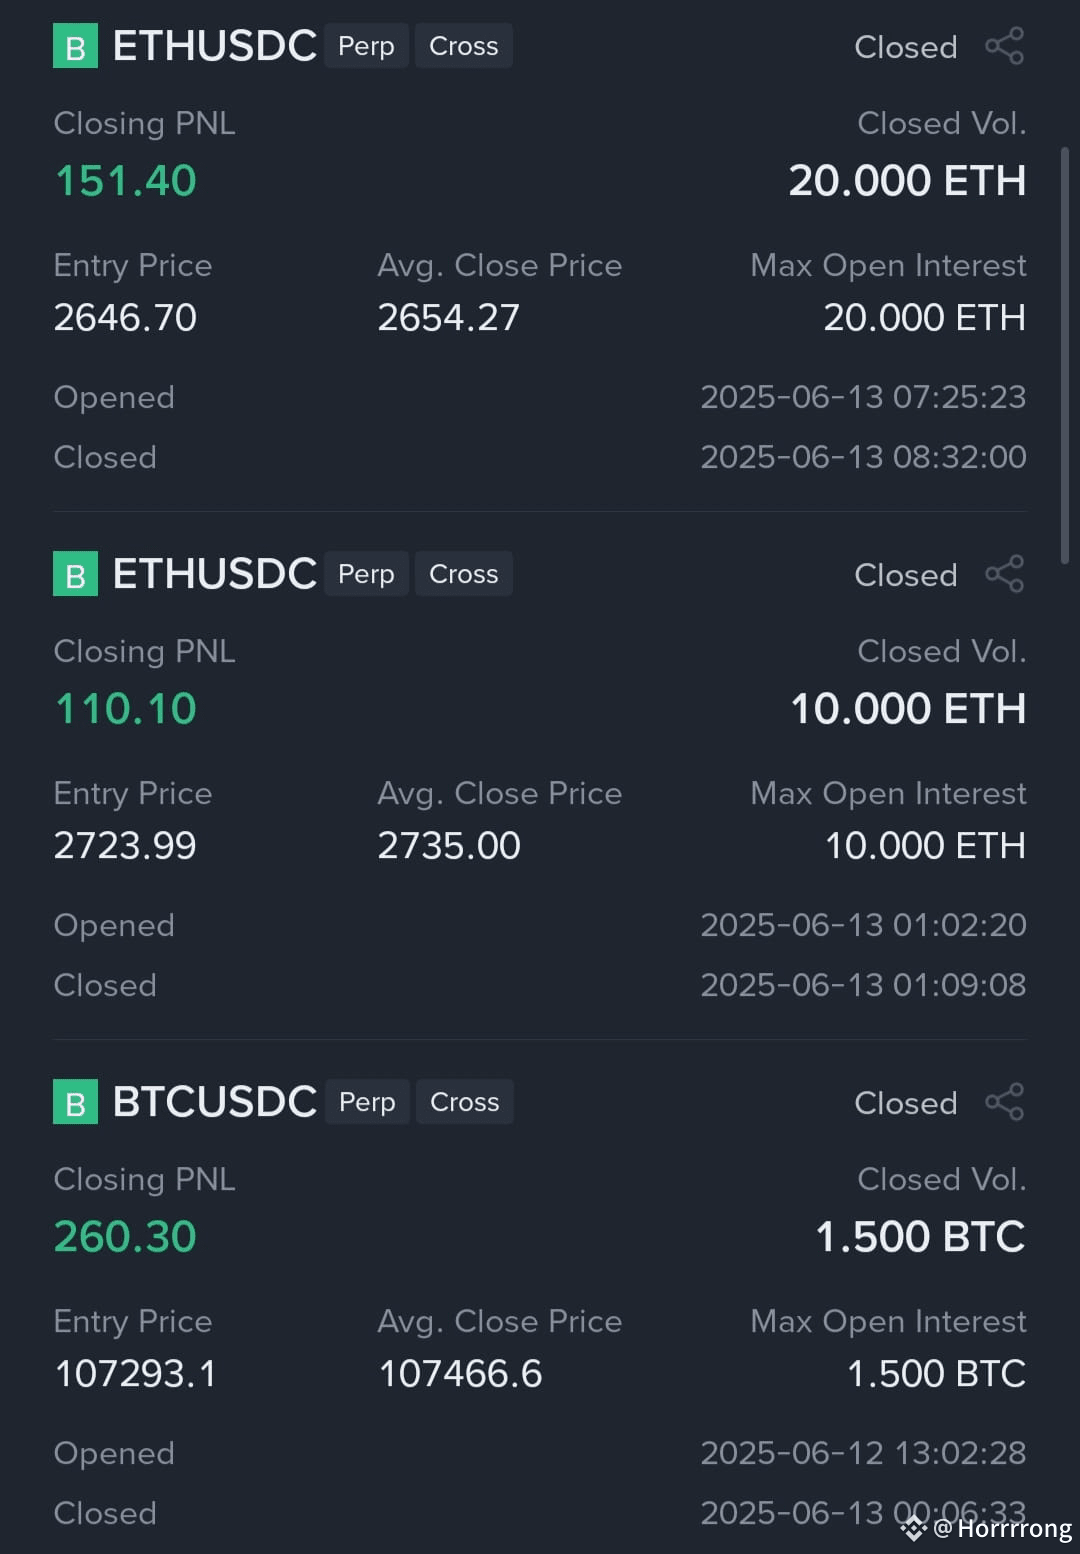The image size is (1080, 1554).
Task: Click the vertical scrollbar on the right edge
Action: (1065, 356)
